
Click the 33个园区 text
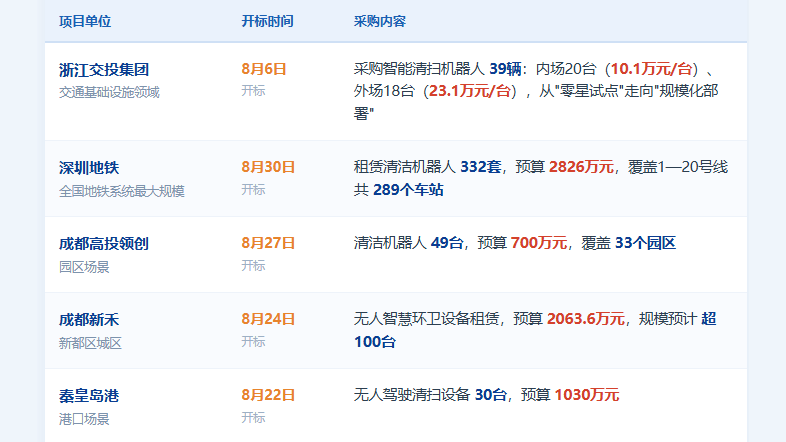coord(645,243)
